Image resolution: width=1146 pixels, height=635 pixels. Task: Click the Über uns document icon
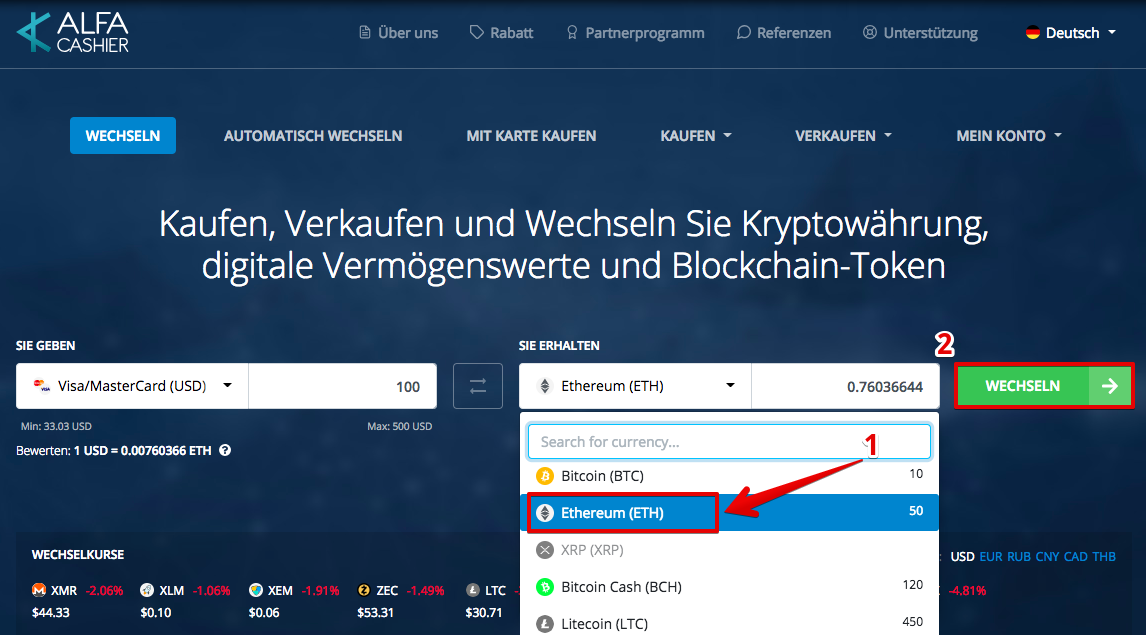click(365, 32)
